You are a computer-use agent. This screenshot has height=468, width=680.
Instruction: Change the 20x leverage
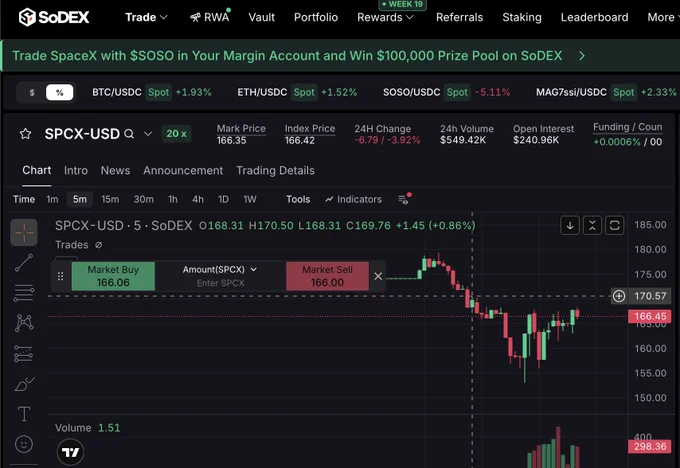coord(177,134)
